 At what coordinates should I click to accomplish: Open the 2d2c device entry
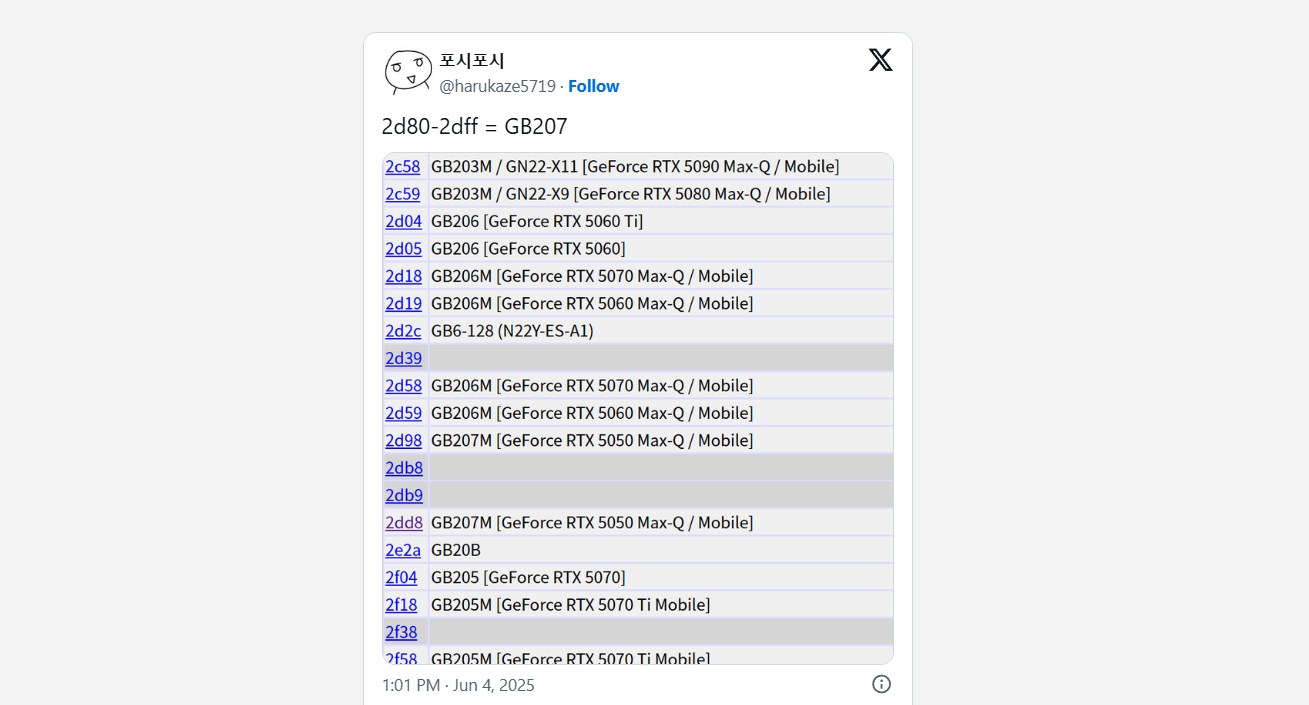click(x=403, y=331)
